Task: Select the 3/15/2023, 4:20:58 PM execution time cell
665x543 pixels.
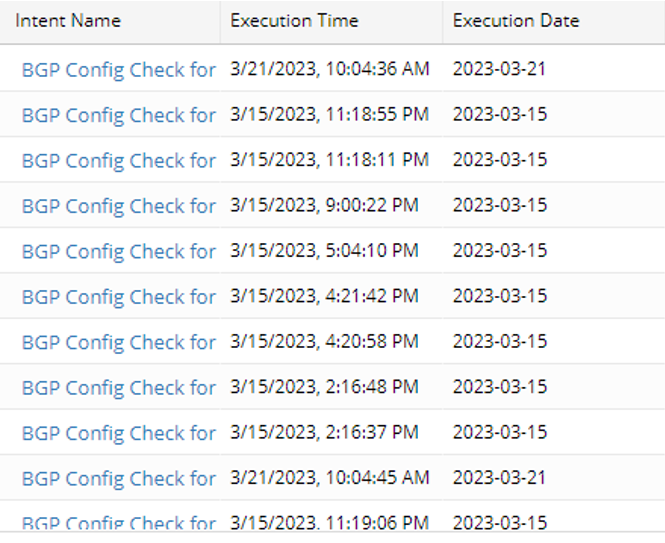Action: point(324,341)
